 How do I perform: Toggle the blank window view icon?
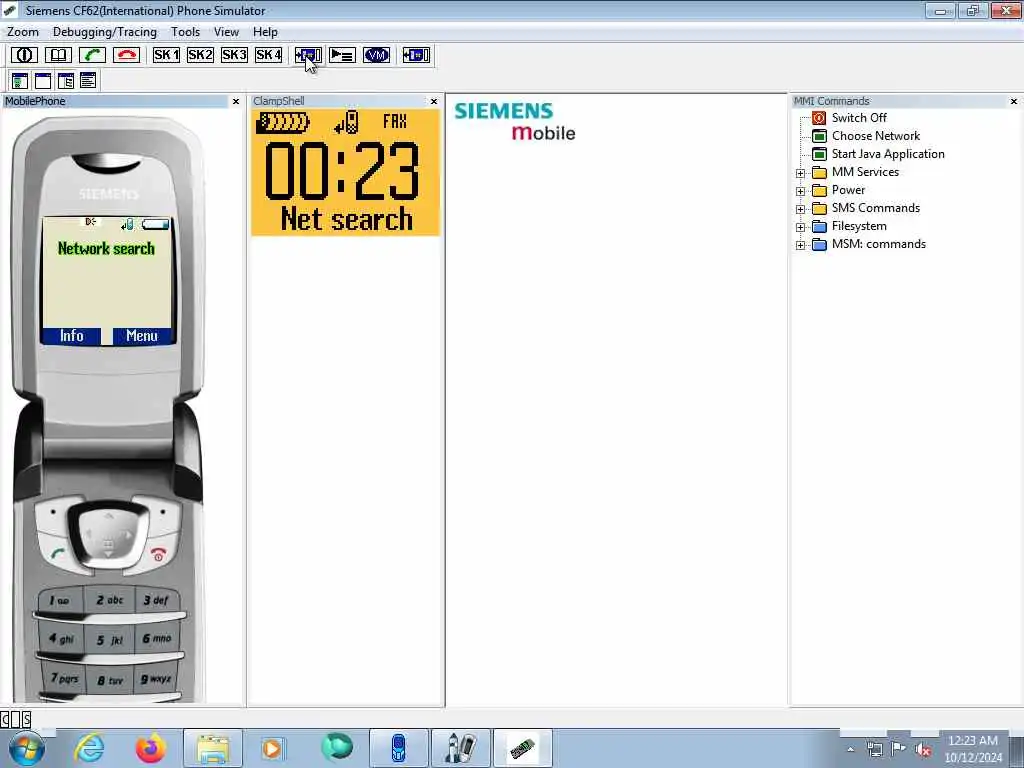click(42, 81)
